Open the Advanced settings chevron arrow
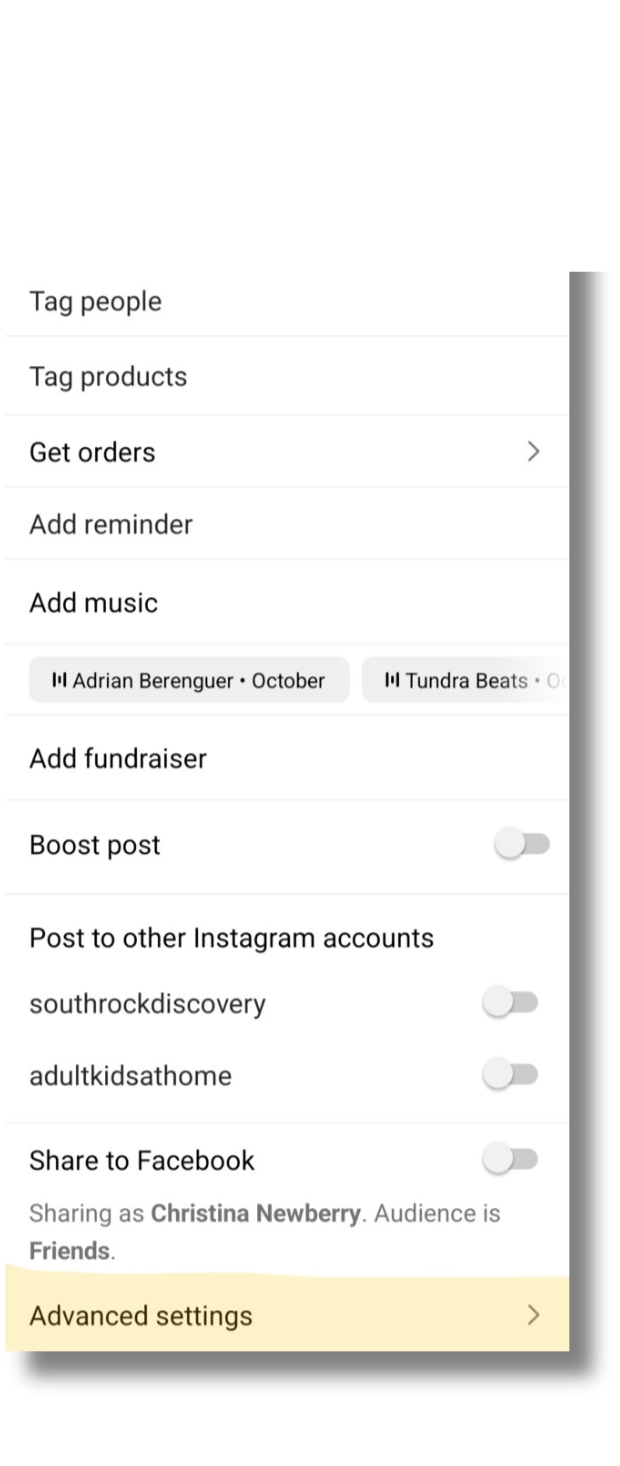Image resolution: width=620 pixels, height=1466 pixels. point(533,1315)
